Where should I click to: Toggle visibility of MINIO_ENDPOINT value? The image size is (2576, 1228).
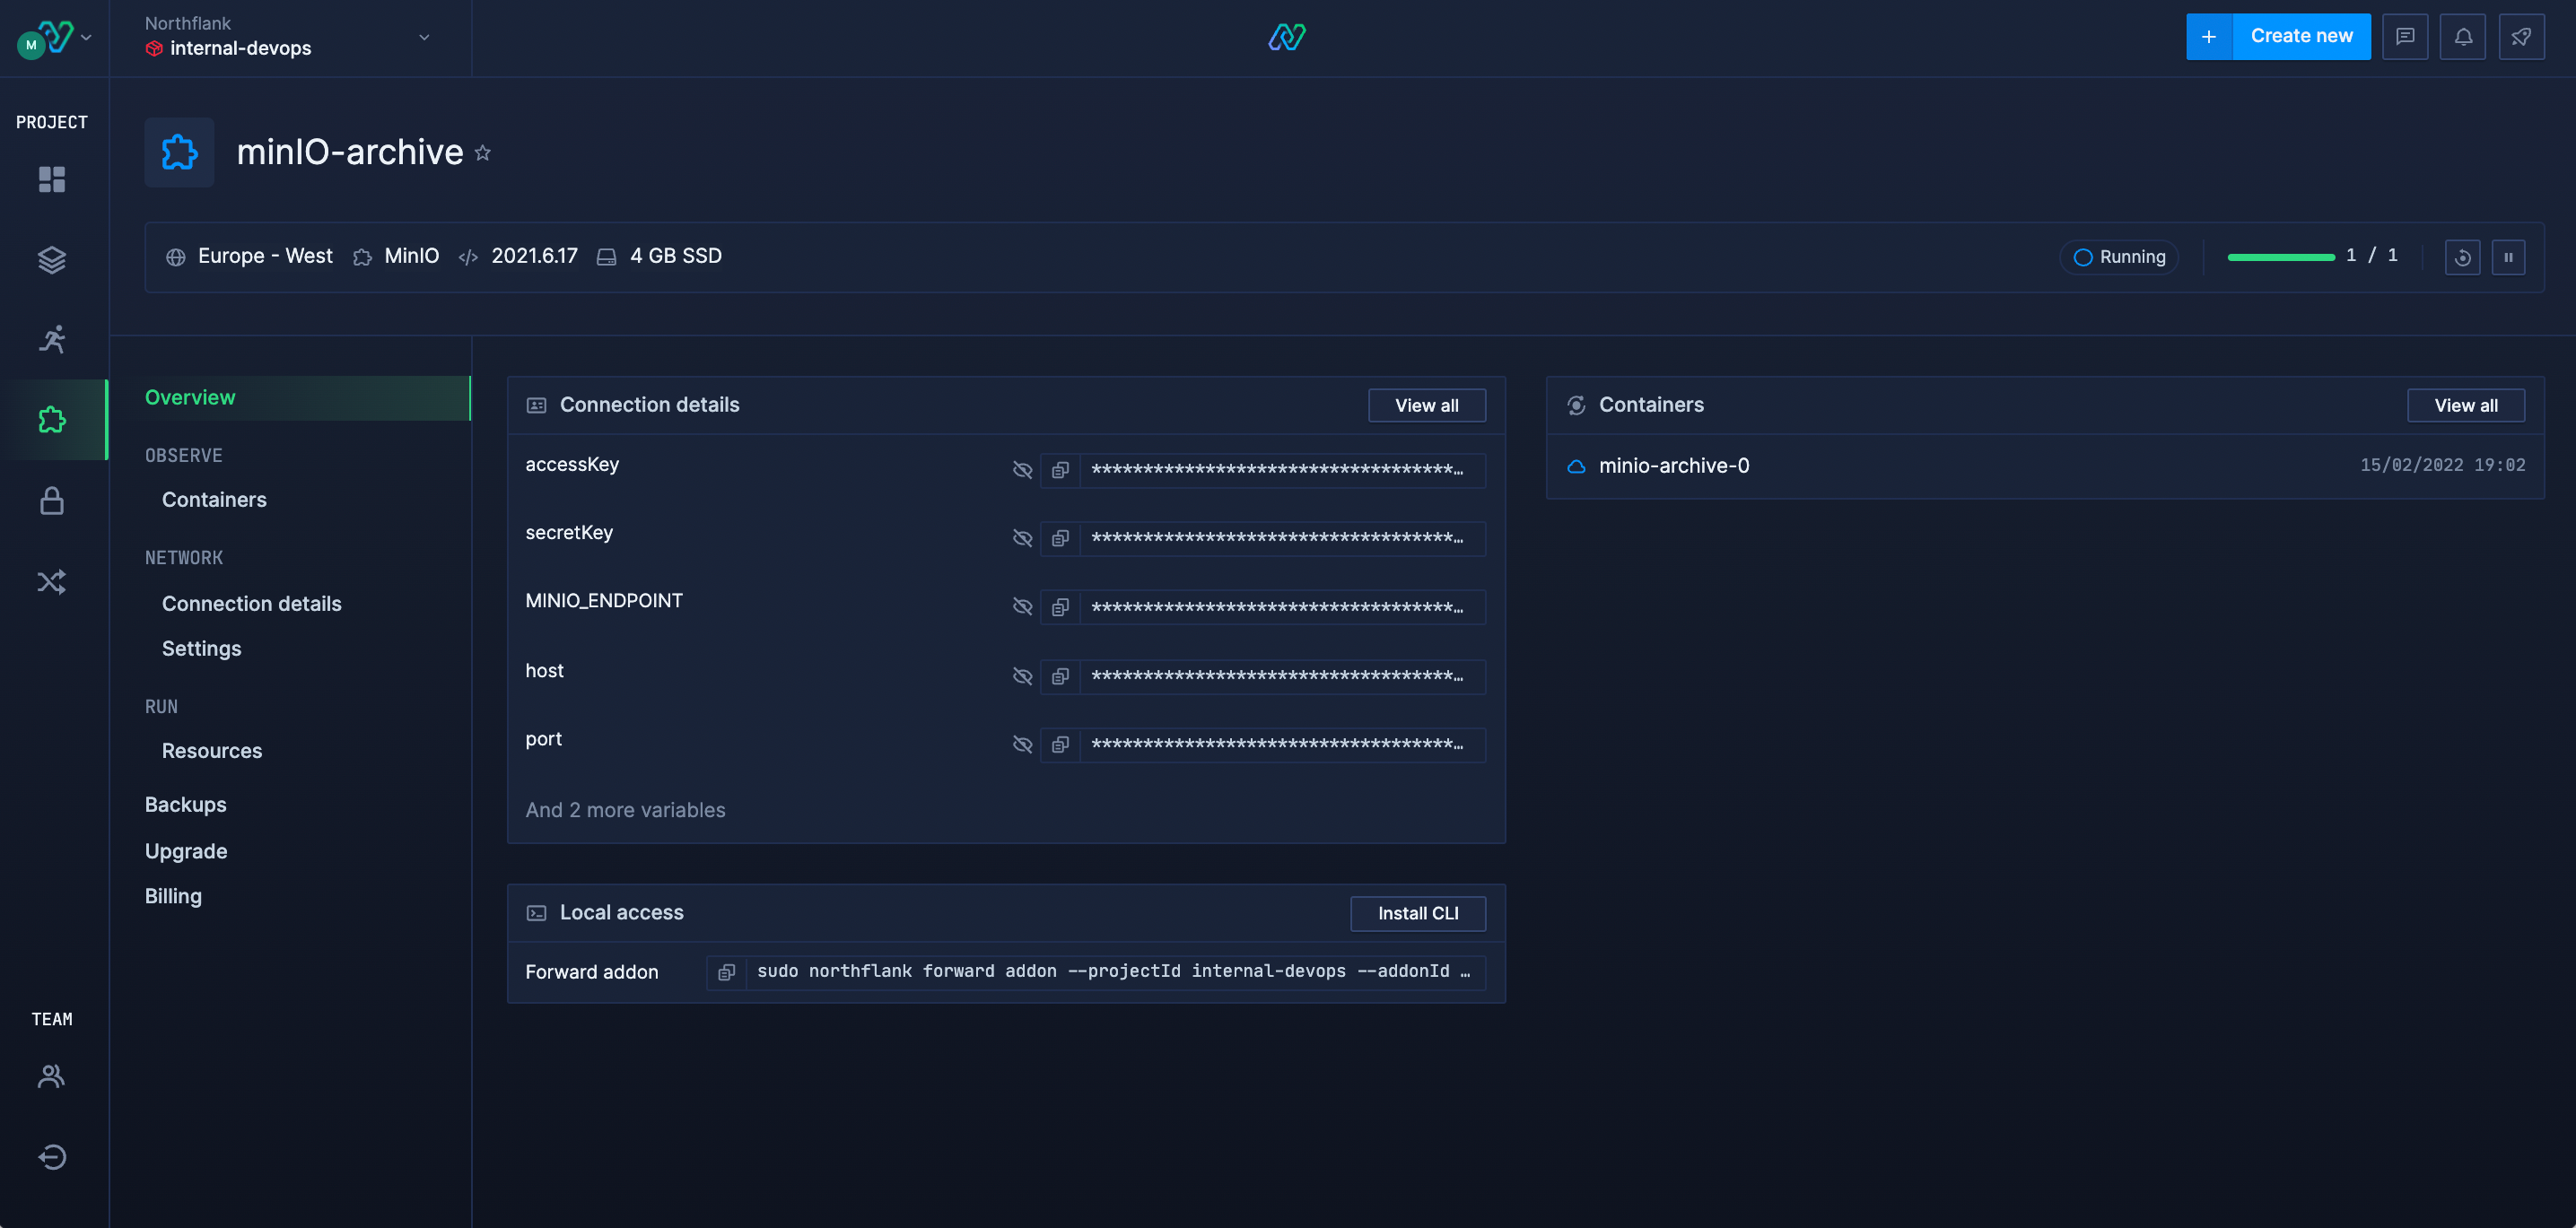click(x=1022, y=605)
